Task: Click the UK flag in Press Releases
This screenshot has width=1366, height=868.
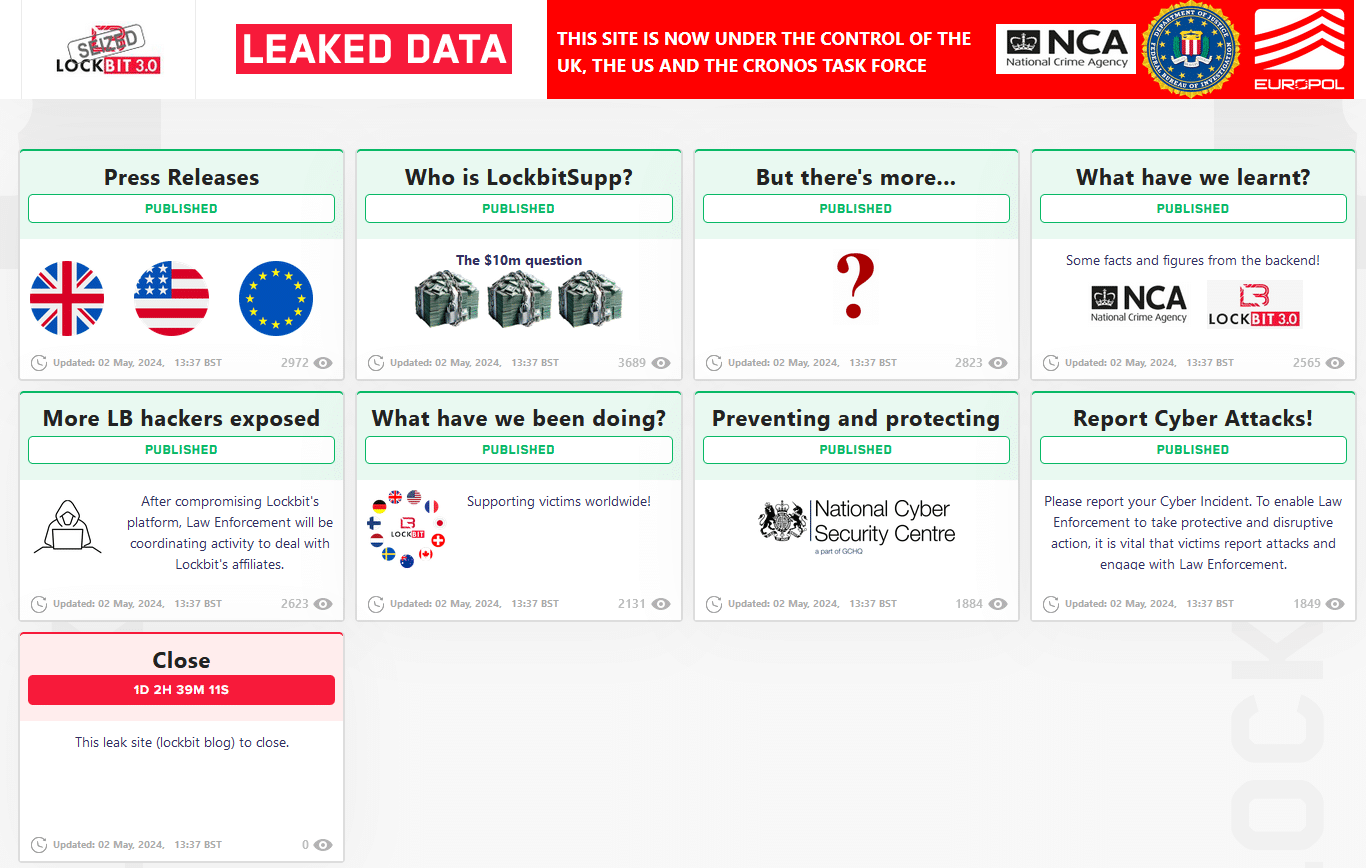Action: tap(67, 298)
